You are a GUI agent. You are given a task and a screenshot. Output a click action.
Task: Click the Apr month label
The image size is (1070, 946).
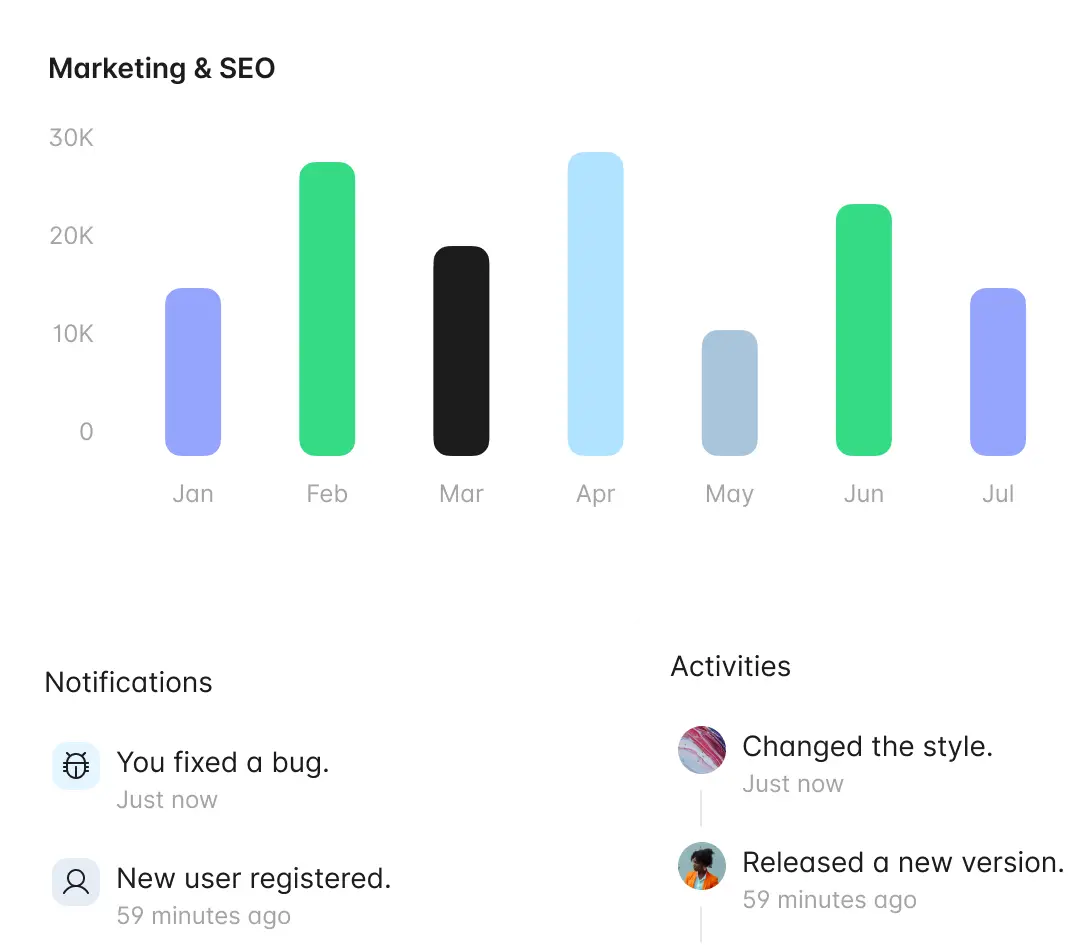(596, 493)
